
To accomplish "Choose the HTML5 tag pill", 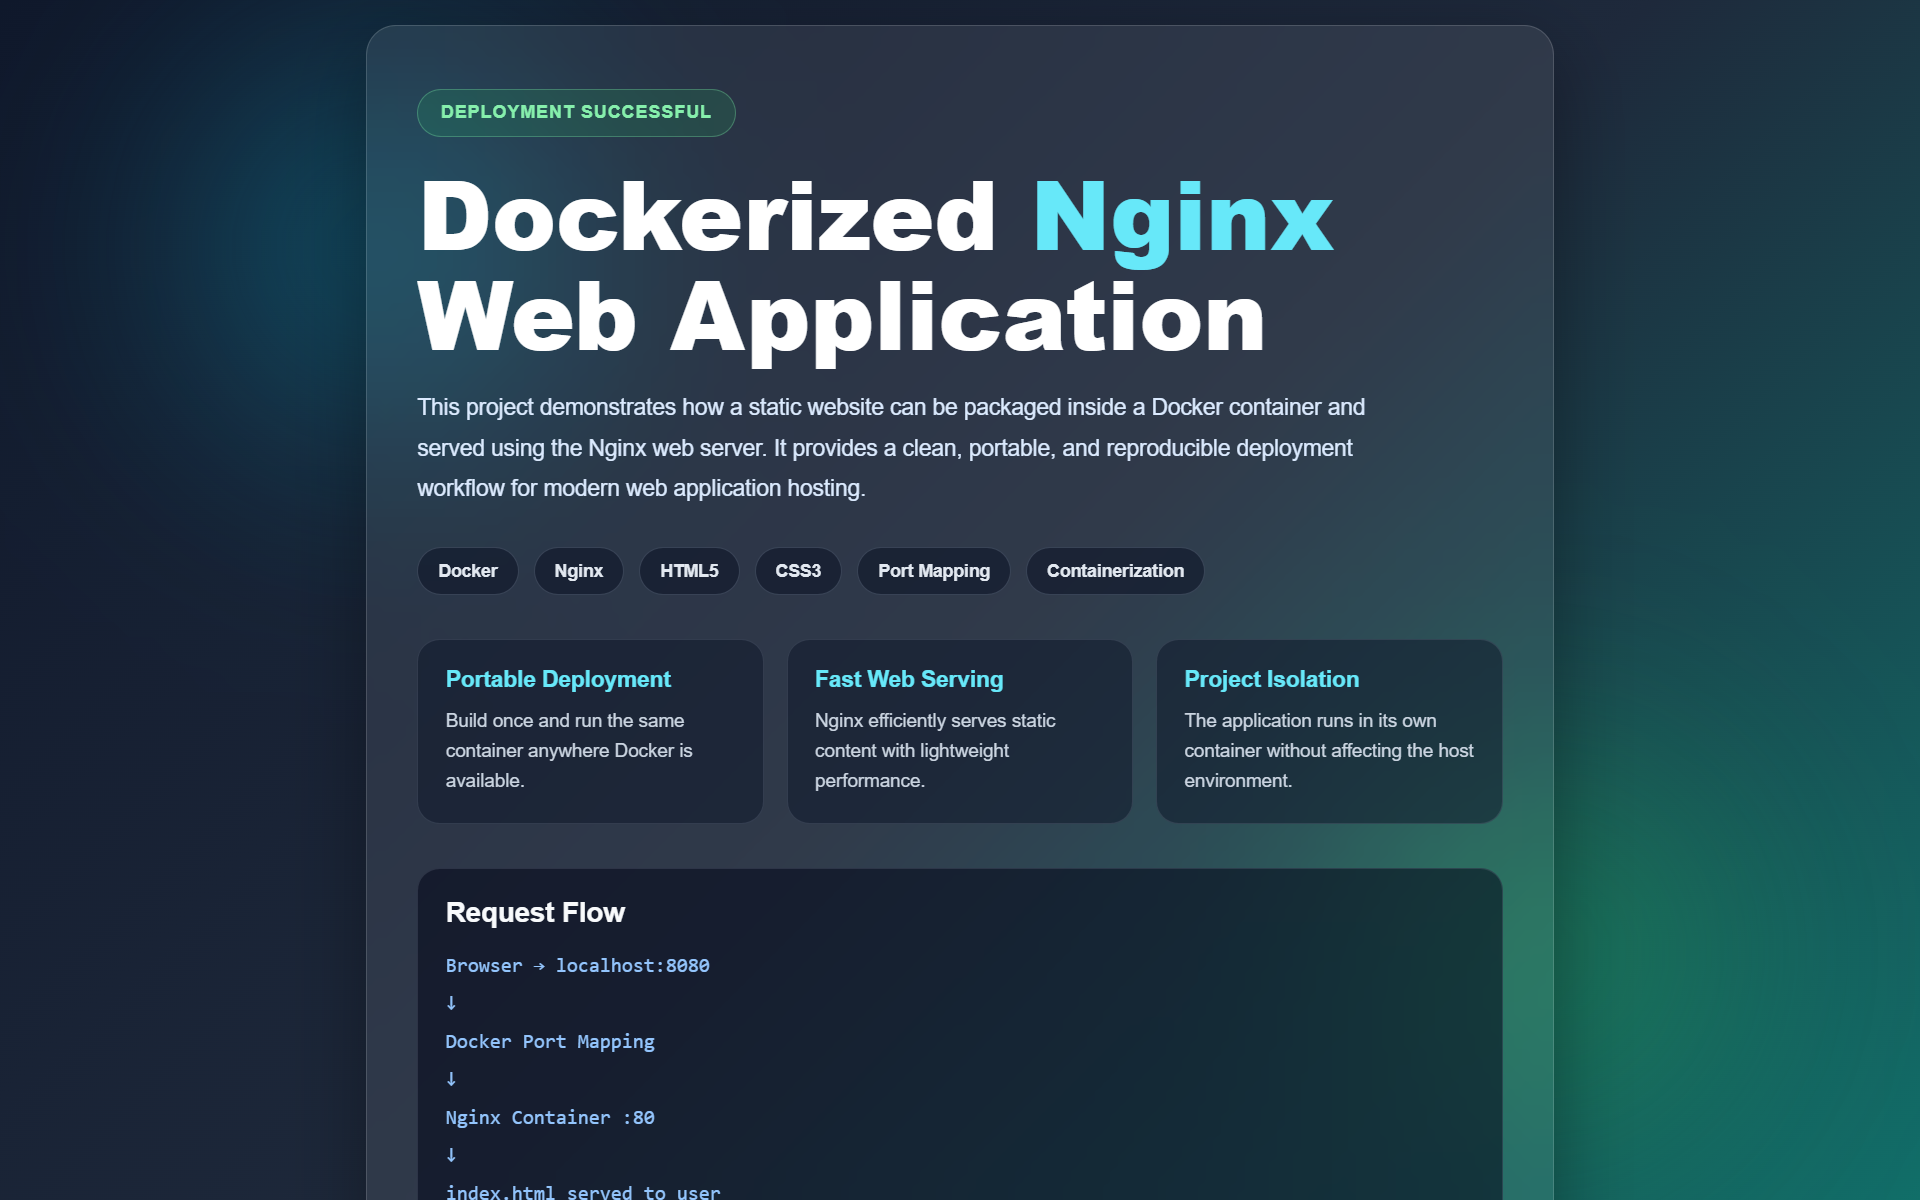I will point(689,571).
